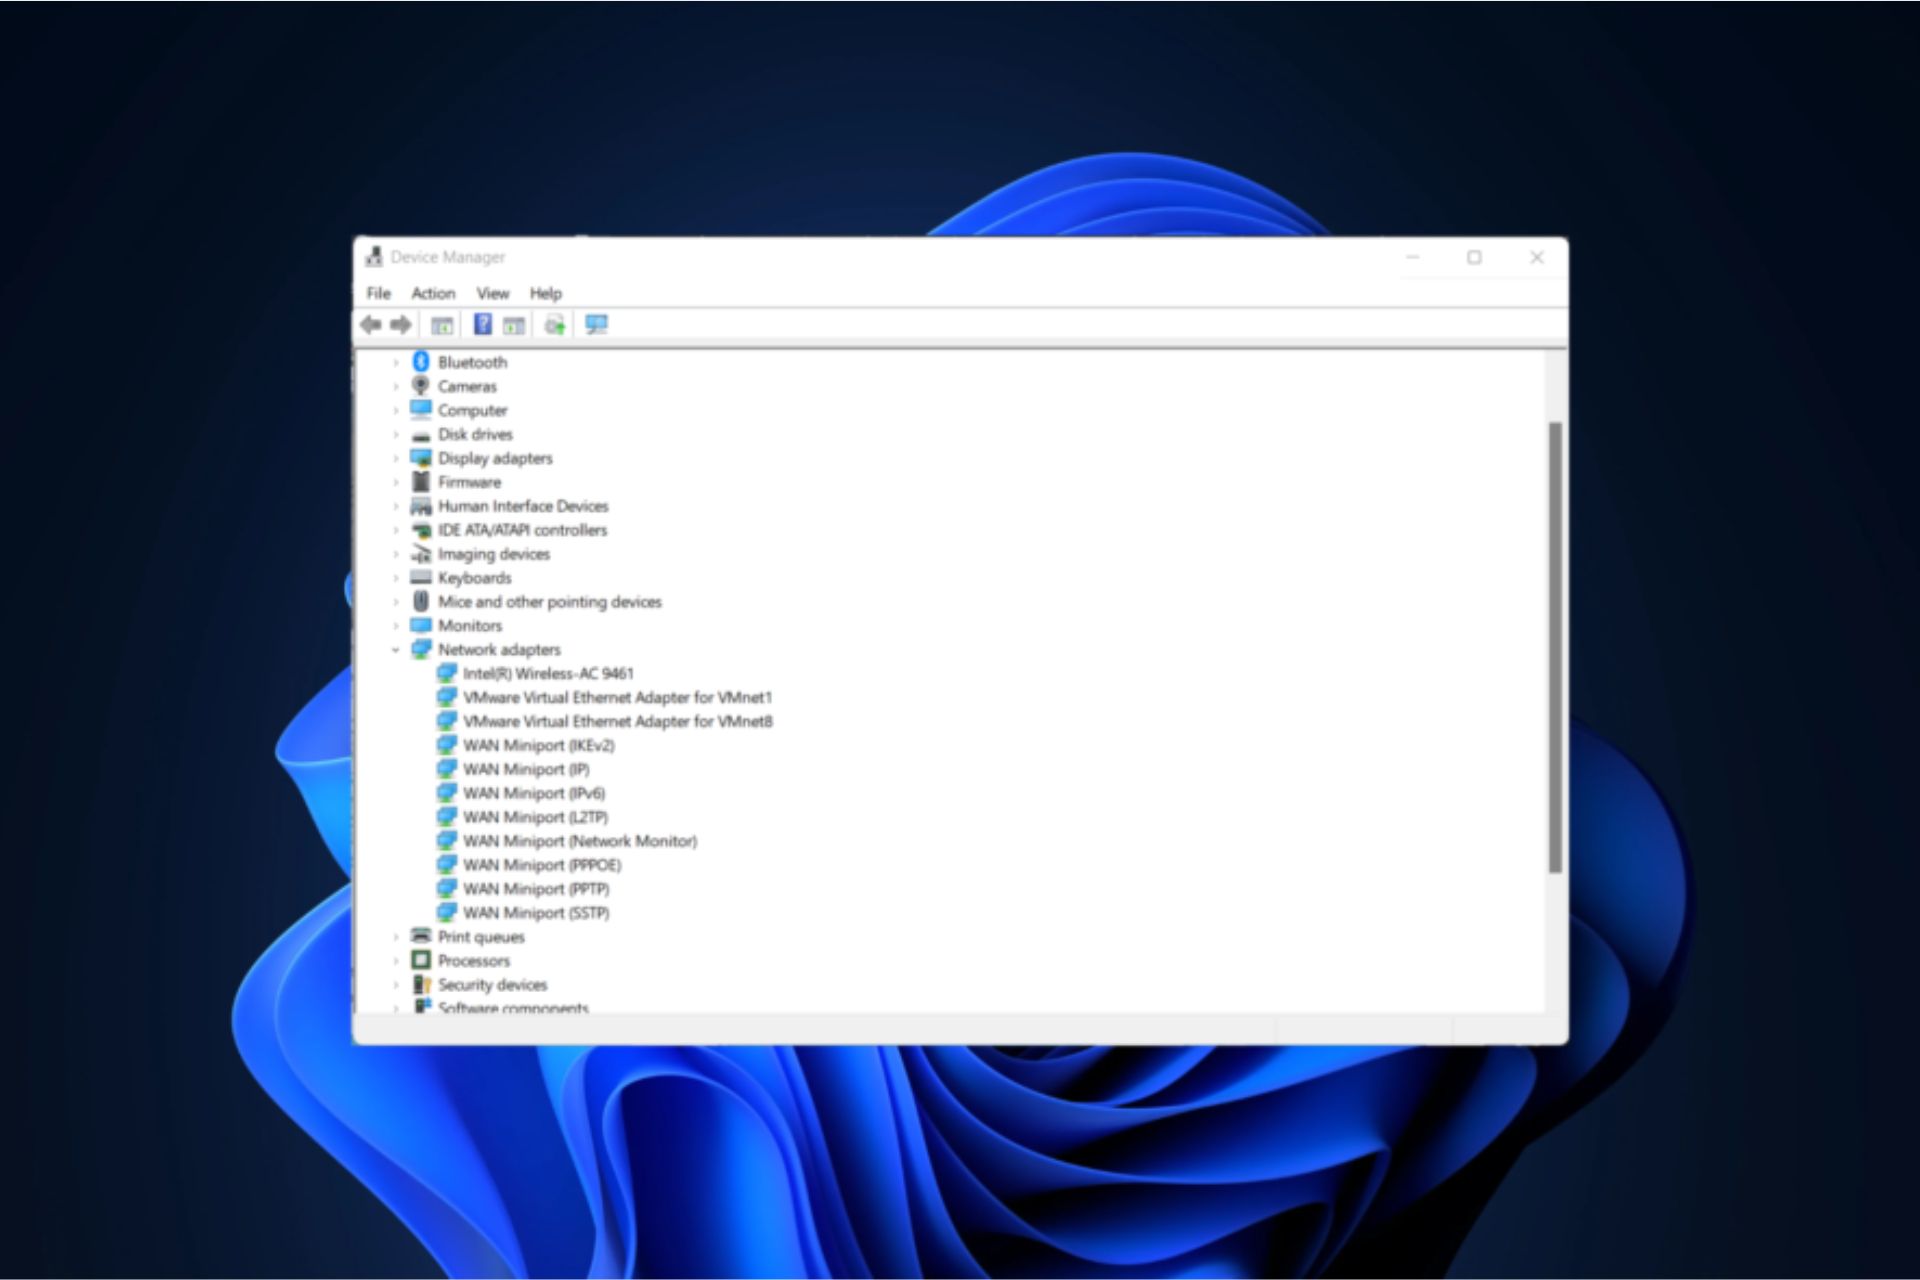Click the blue Help question-mark toolbar icon
Image resolution: width=1920 pixels, height=1280 pixels.
click(x=483, y=324)
